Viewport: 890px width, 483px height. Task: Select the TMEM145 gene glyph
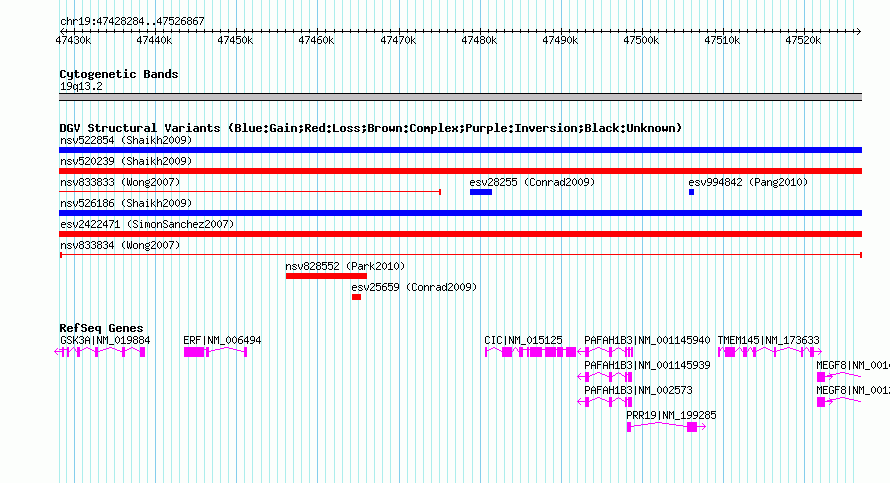770,352
